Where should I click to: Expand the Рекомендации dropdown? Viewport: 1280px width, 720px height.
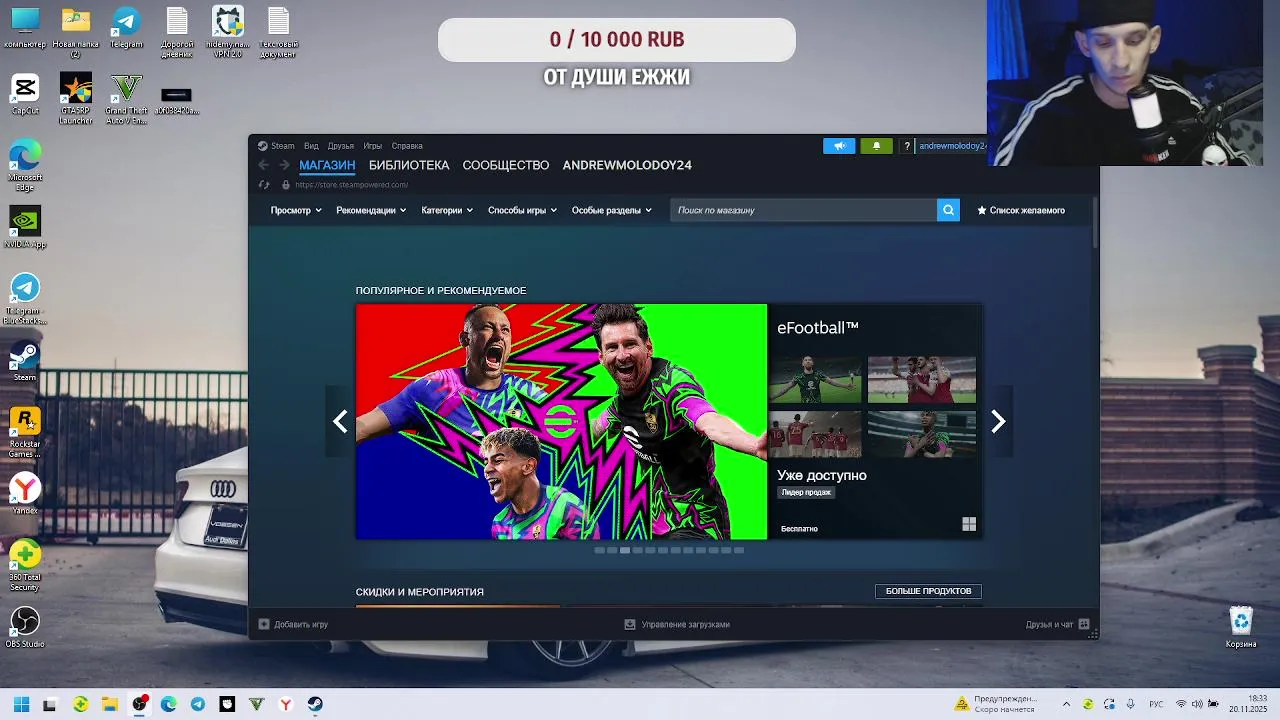[371, 210]
